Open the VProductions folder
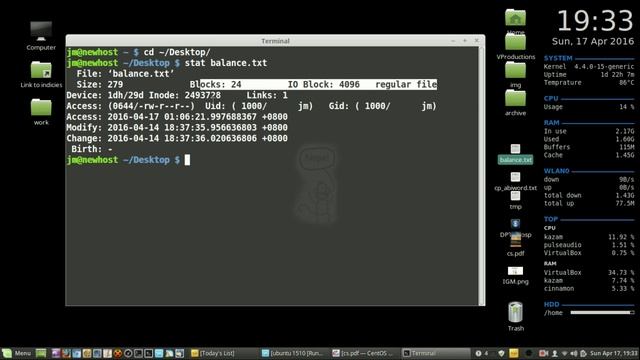The image size is (640, 360). [515, 46]
